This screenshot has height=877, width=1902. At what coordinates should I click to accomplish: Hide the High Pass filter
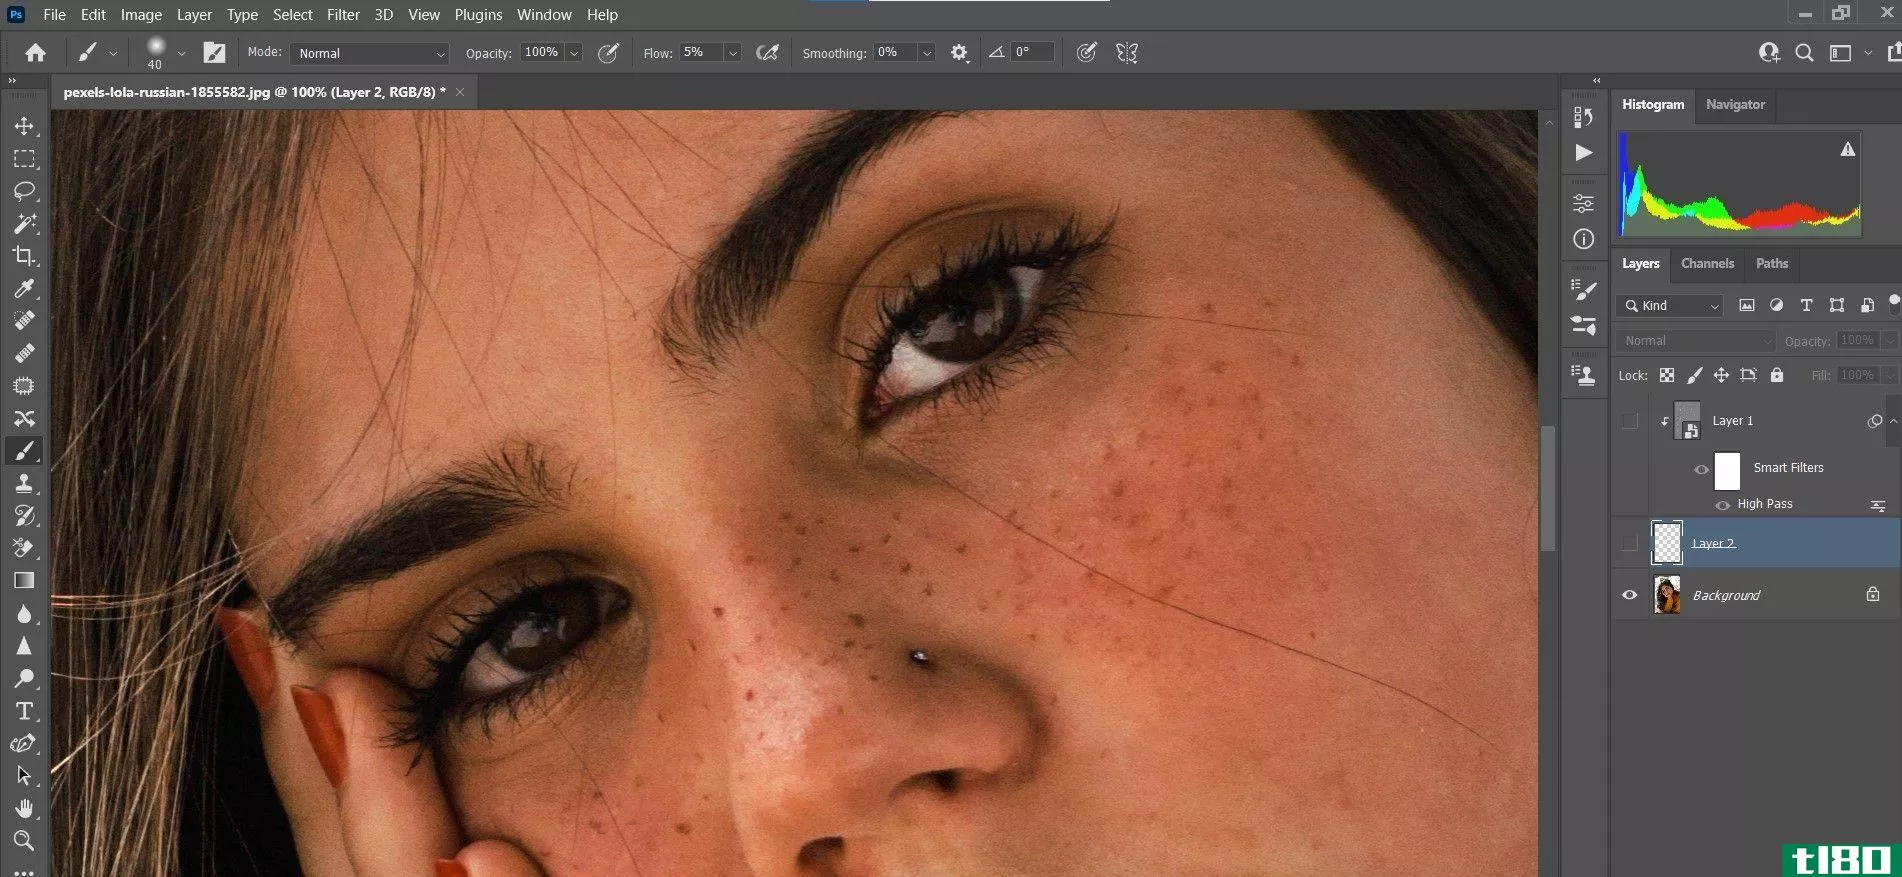coord(1722,505)
